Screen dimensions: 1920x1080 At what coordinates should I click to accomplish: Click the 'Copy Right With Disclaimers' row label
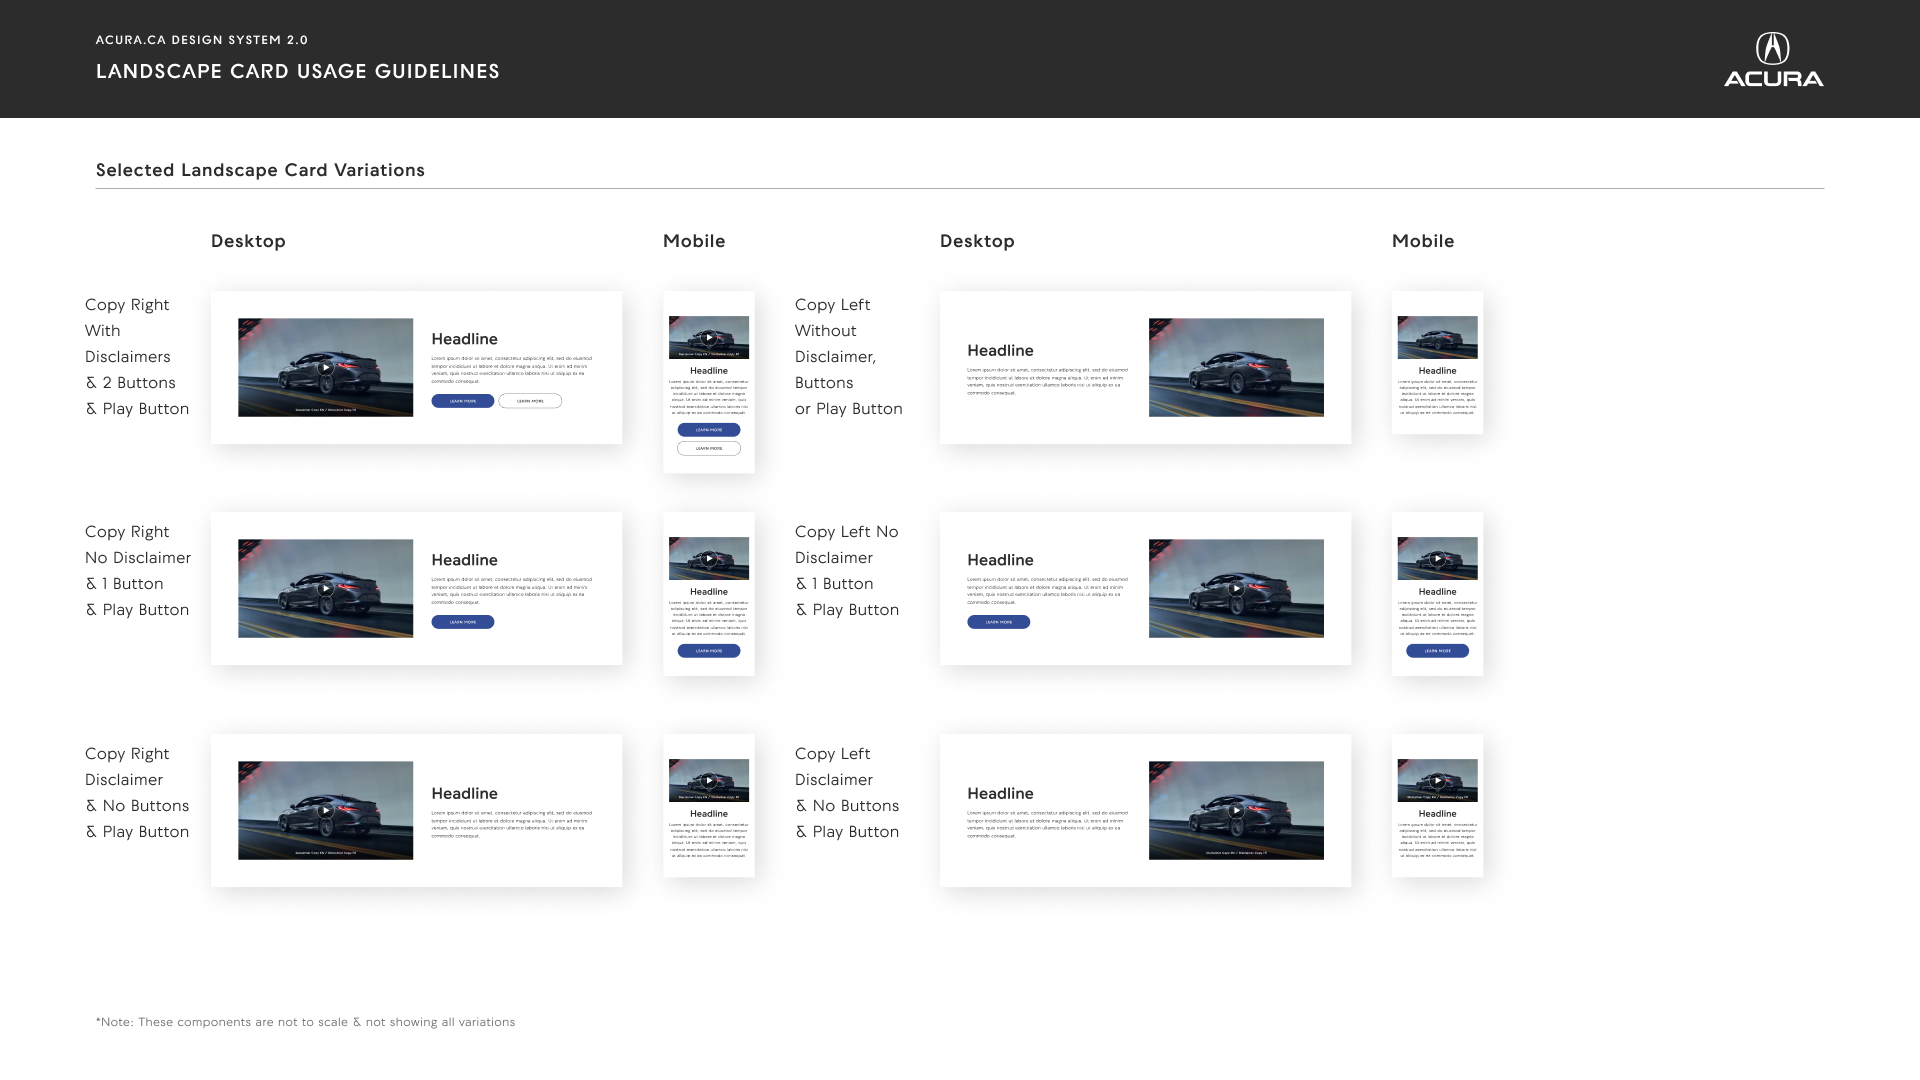pyautogui.click(x=137, y=357)
